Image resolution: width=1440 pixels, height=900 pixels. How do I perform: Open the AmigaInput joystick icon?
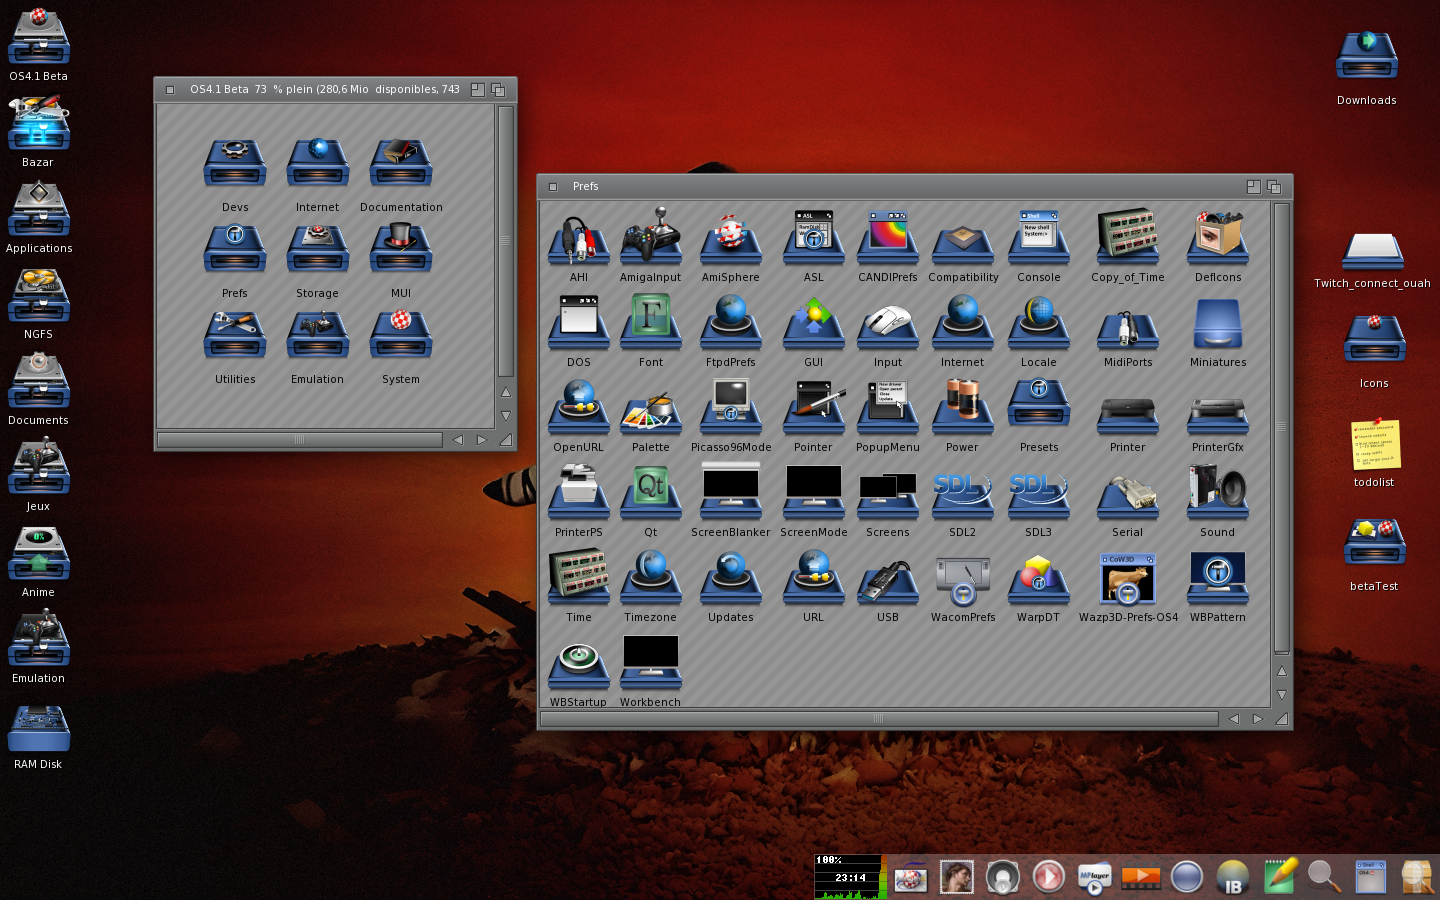point(650,238)
